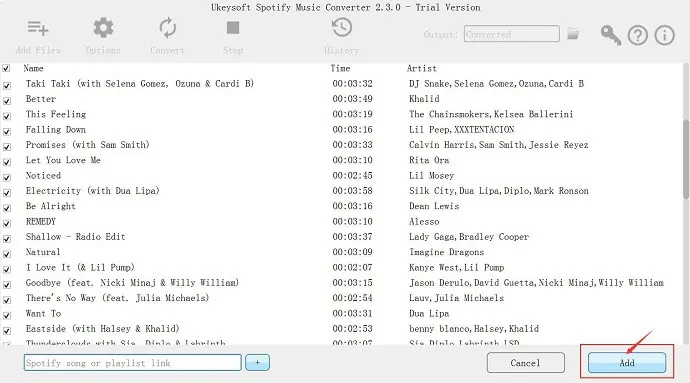Select the song name Natural
The height and width of the screenshot is (383, 690).
(43, 252)
